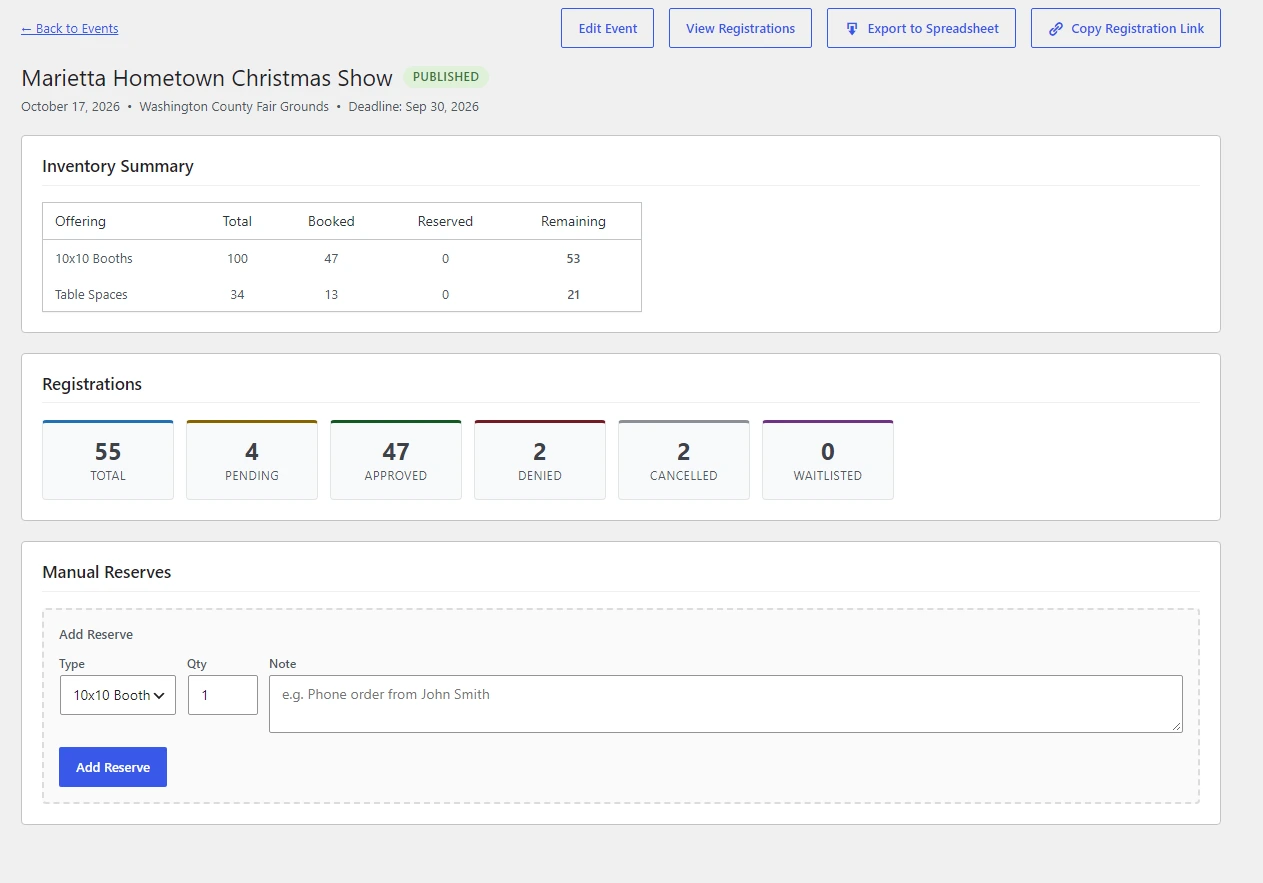
Task: Open View Registrations
Action: [x=740, y=28]
